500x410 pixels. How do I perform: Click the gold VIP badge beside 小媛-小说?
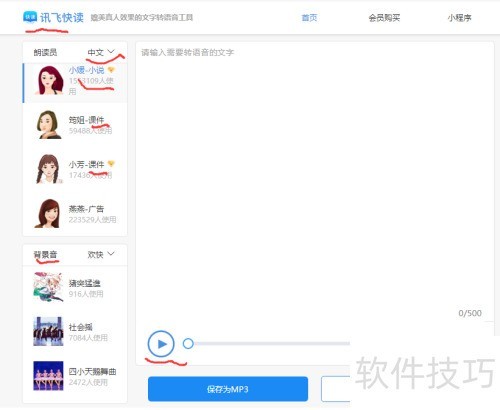click(111, 70)
